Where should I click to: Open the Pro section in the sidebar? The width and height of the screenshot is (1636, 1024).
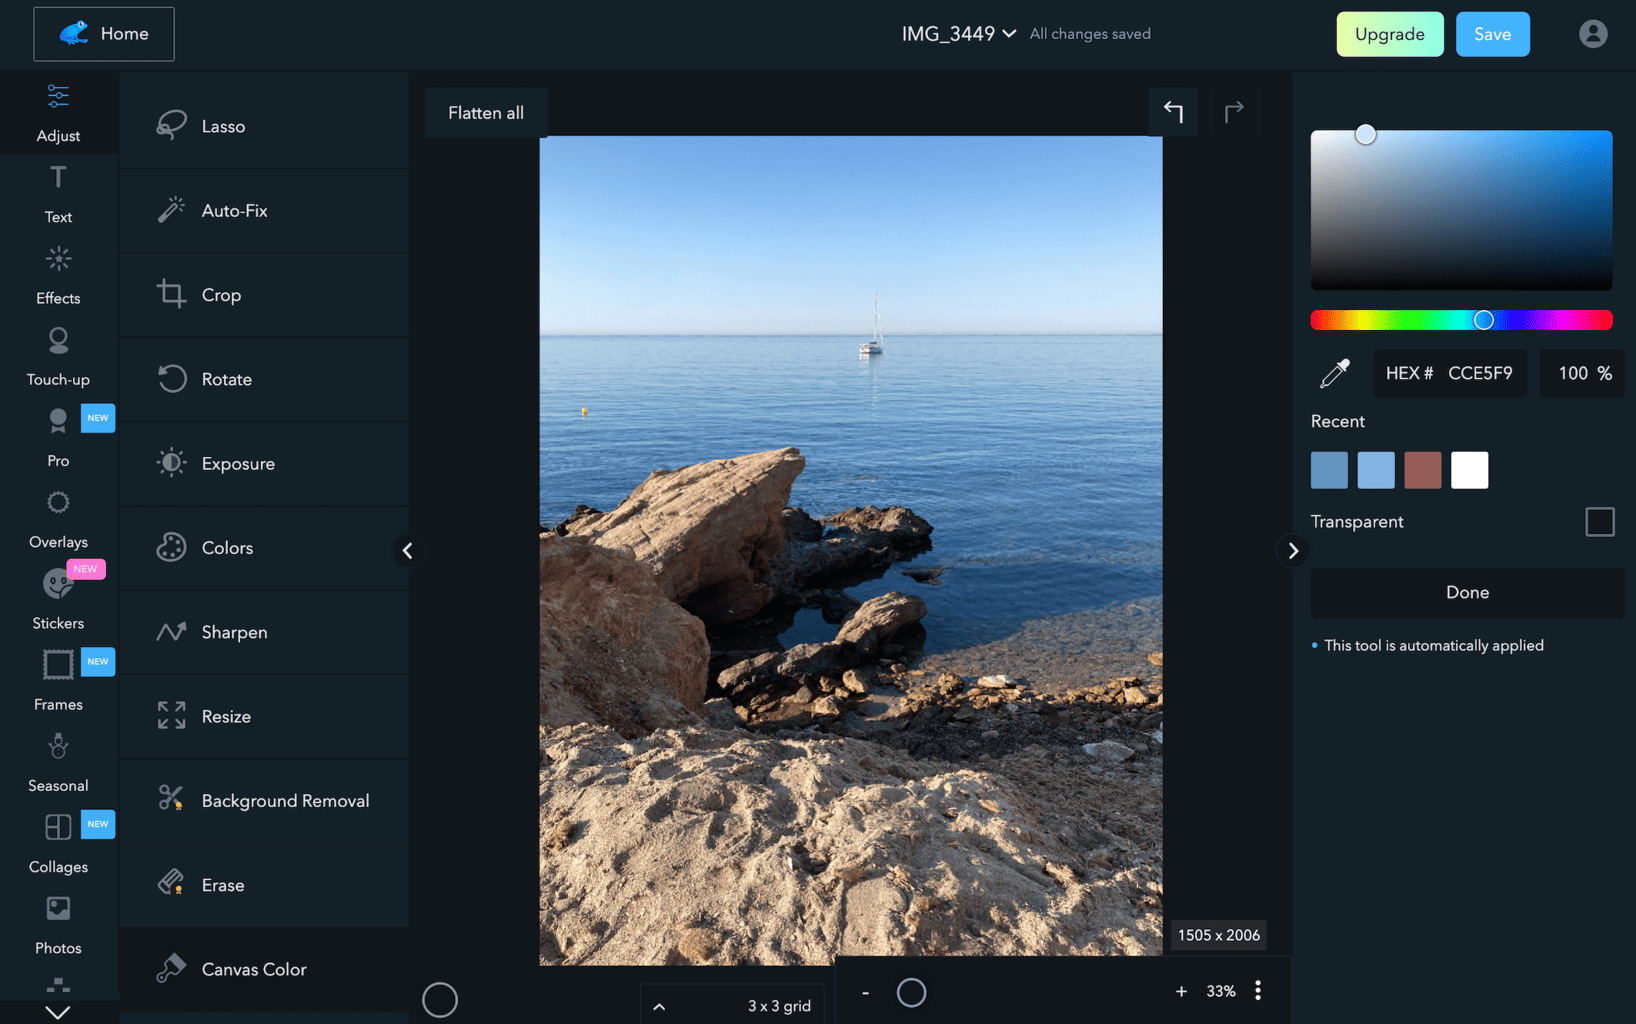point(58,438)
